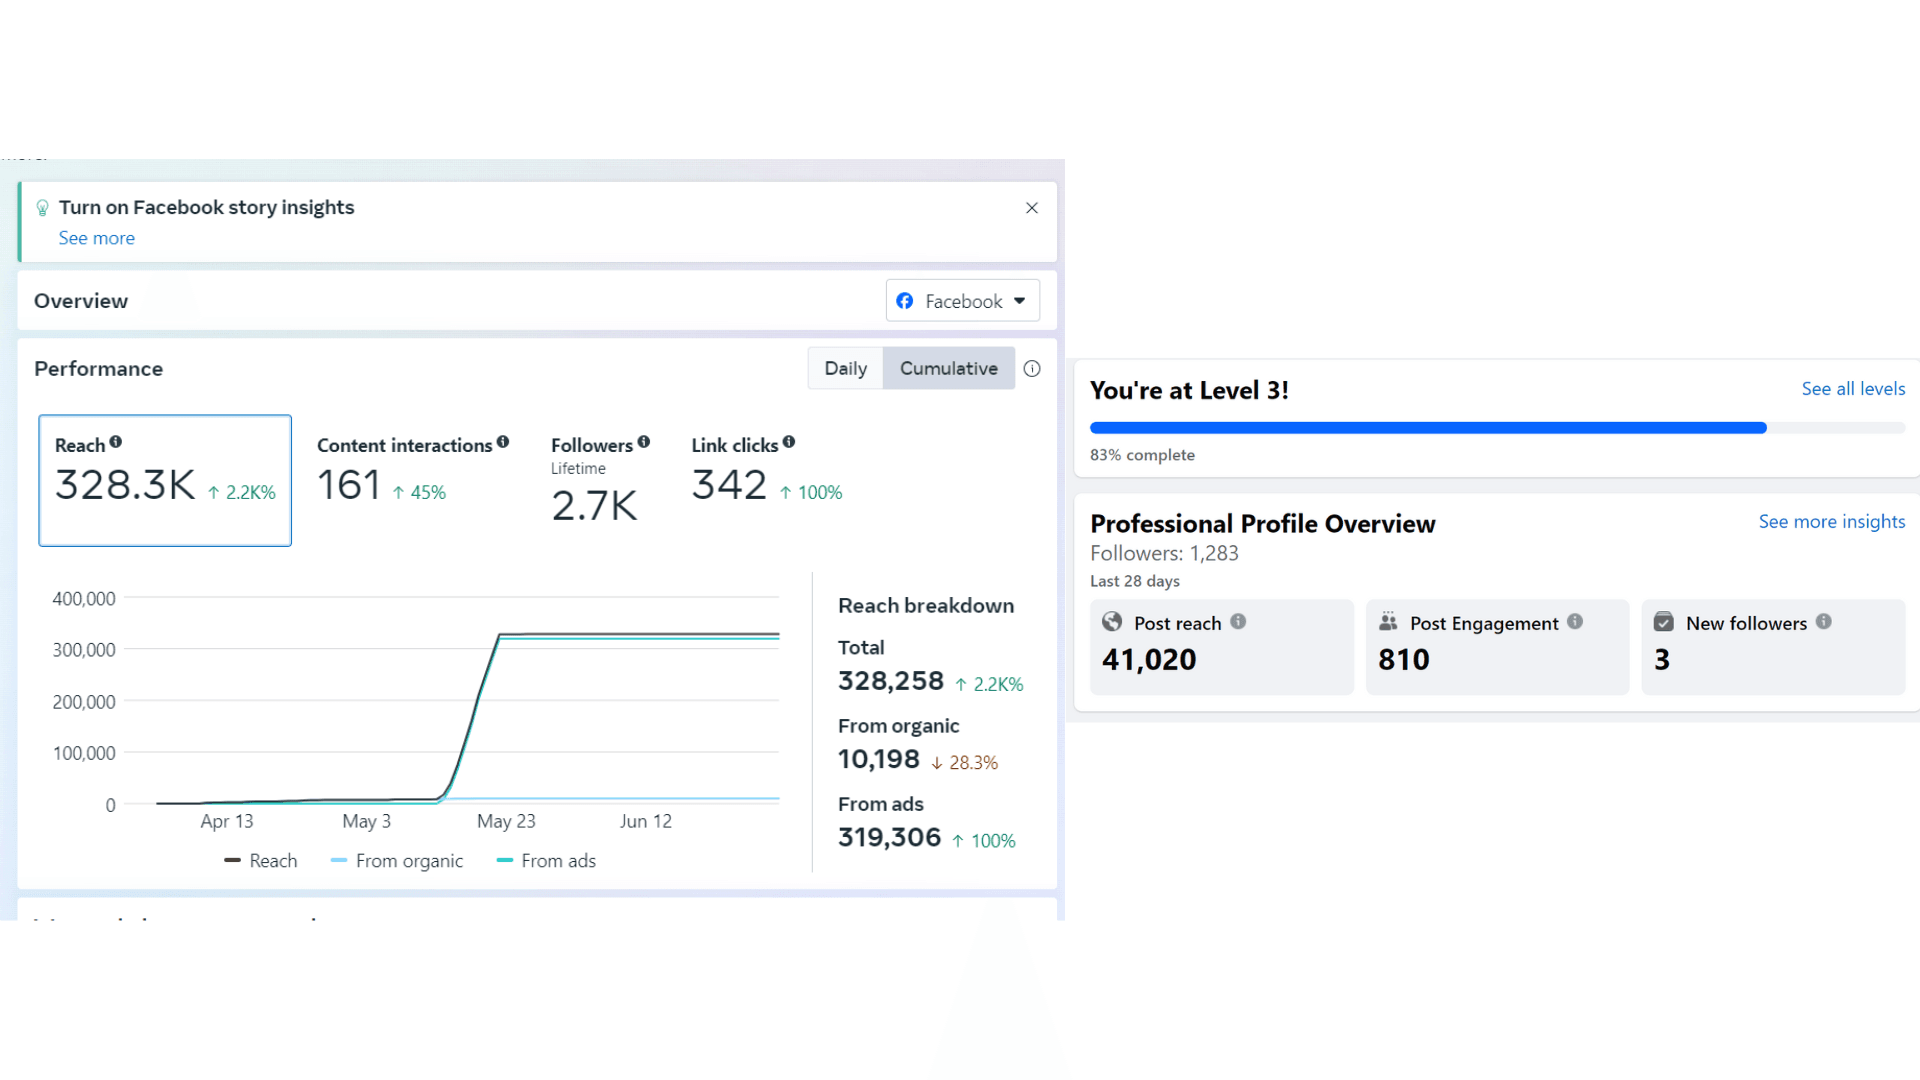Switch performance view to Daily
The width and height of the screenshot is (1920, 1080).
click(x=845, y=368)
